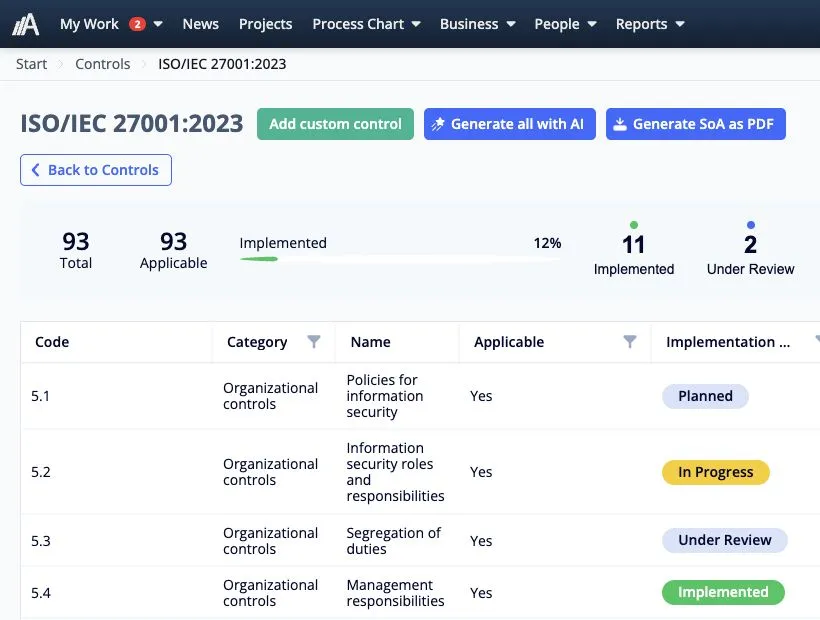Click the Implemented progress bar
The height and width of the screenshot is (620, 820).
pyautogui.click(x=400, y=259)
